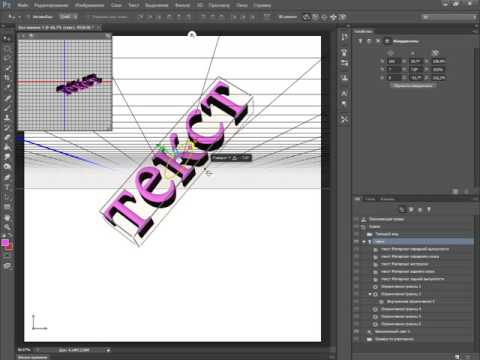Activate the Zoom magnifier tool
The image size is (480, 360).
(x=7, y=227)
